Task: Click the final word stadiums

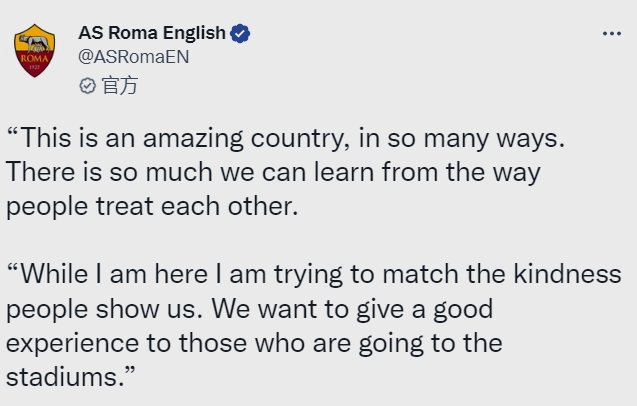Action: click(x=70, y=377)
